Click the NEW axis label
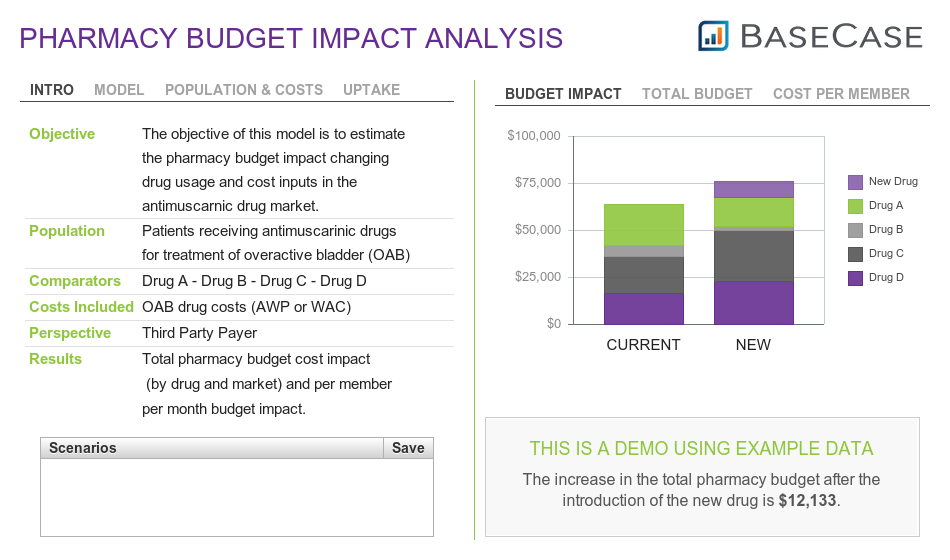950x560 pixels. pyautogui.click(x=753, y=345)
